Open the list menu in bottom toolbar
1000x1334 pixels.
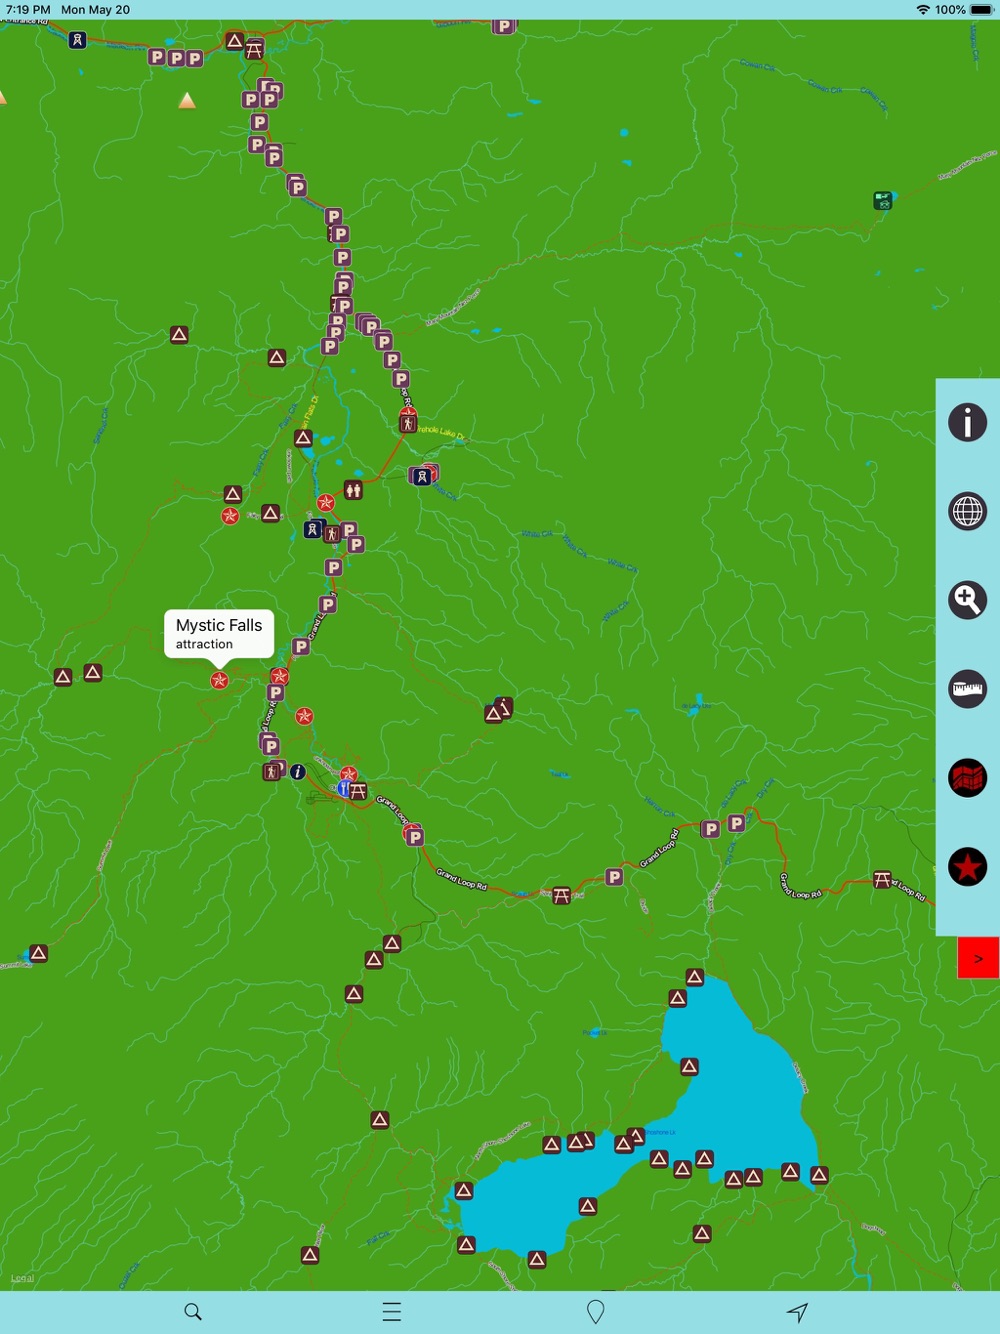click(392, 1312)
